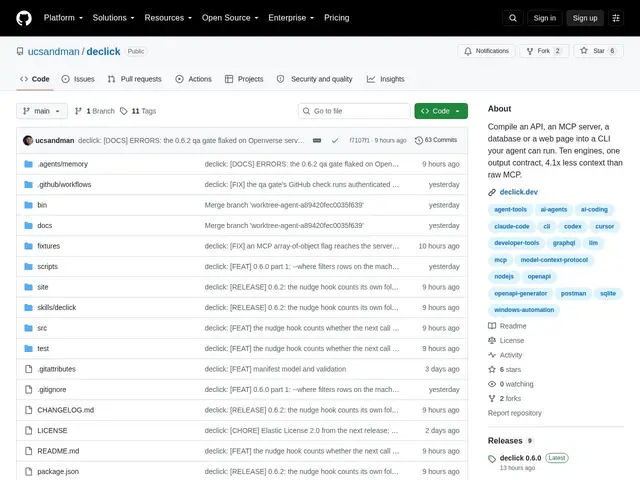
Task: Click the pulse icon beside Activity
Action: (492, 355)
